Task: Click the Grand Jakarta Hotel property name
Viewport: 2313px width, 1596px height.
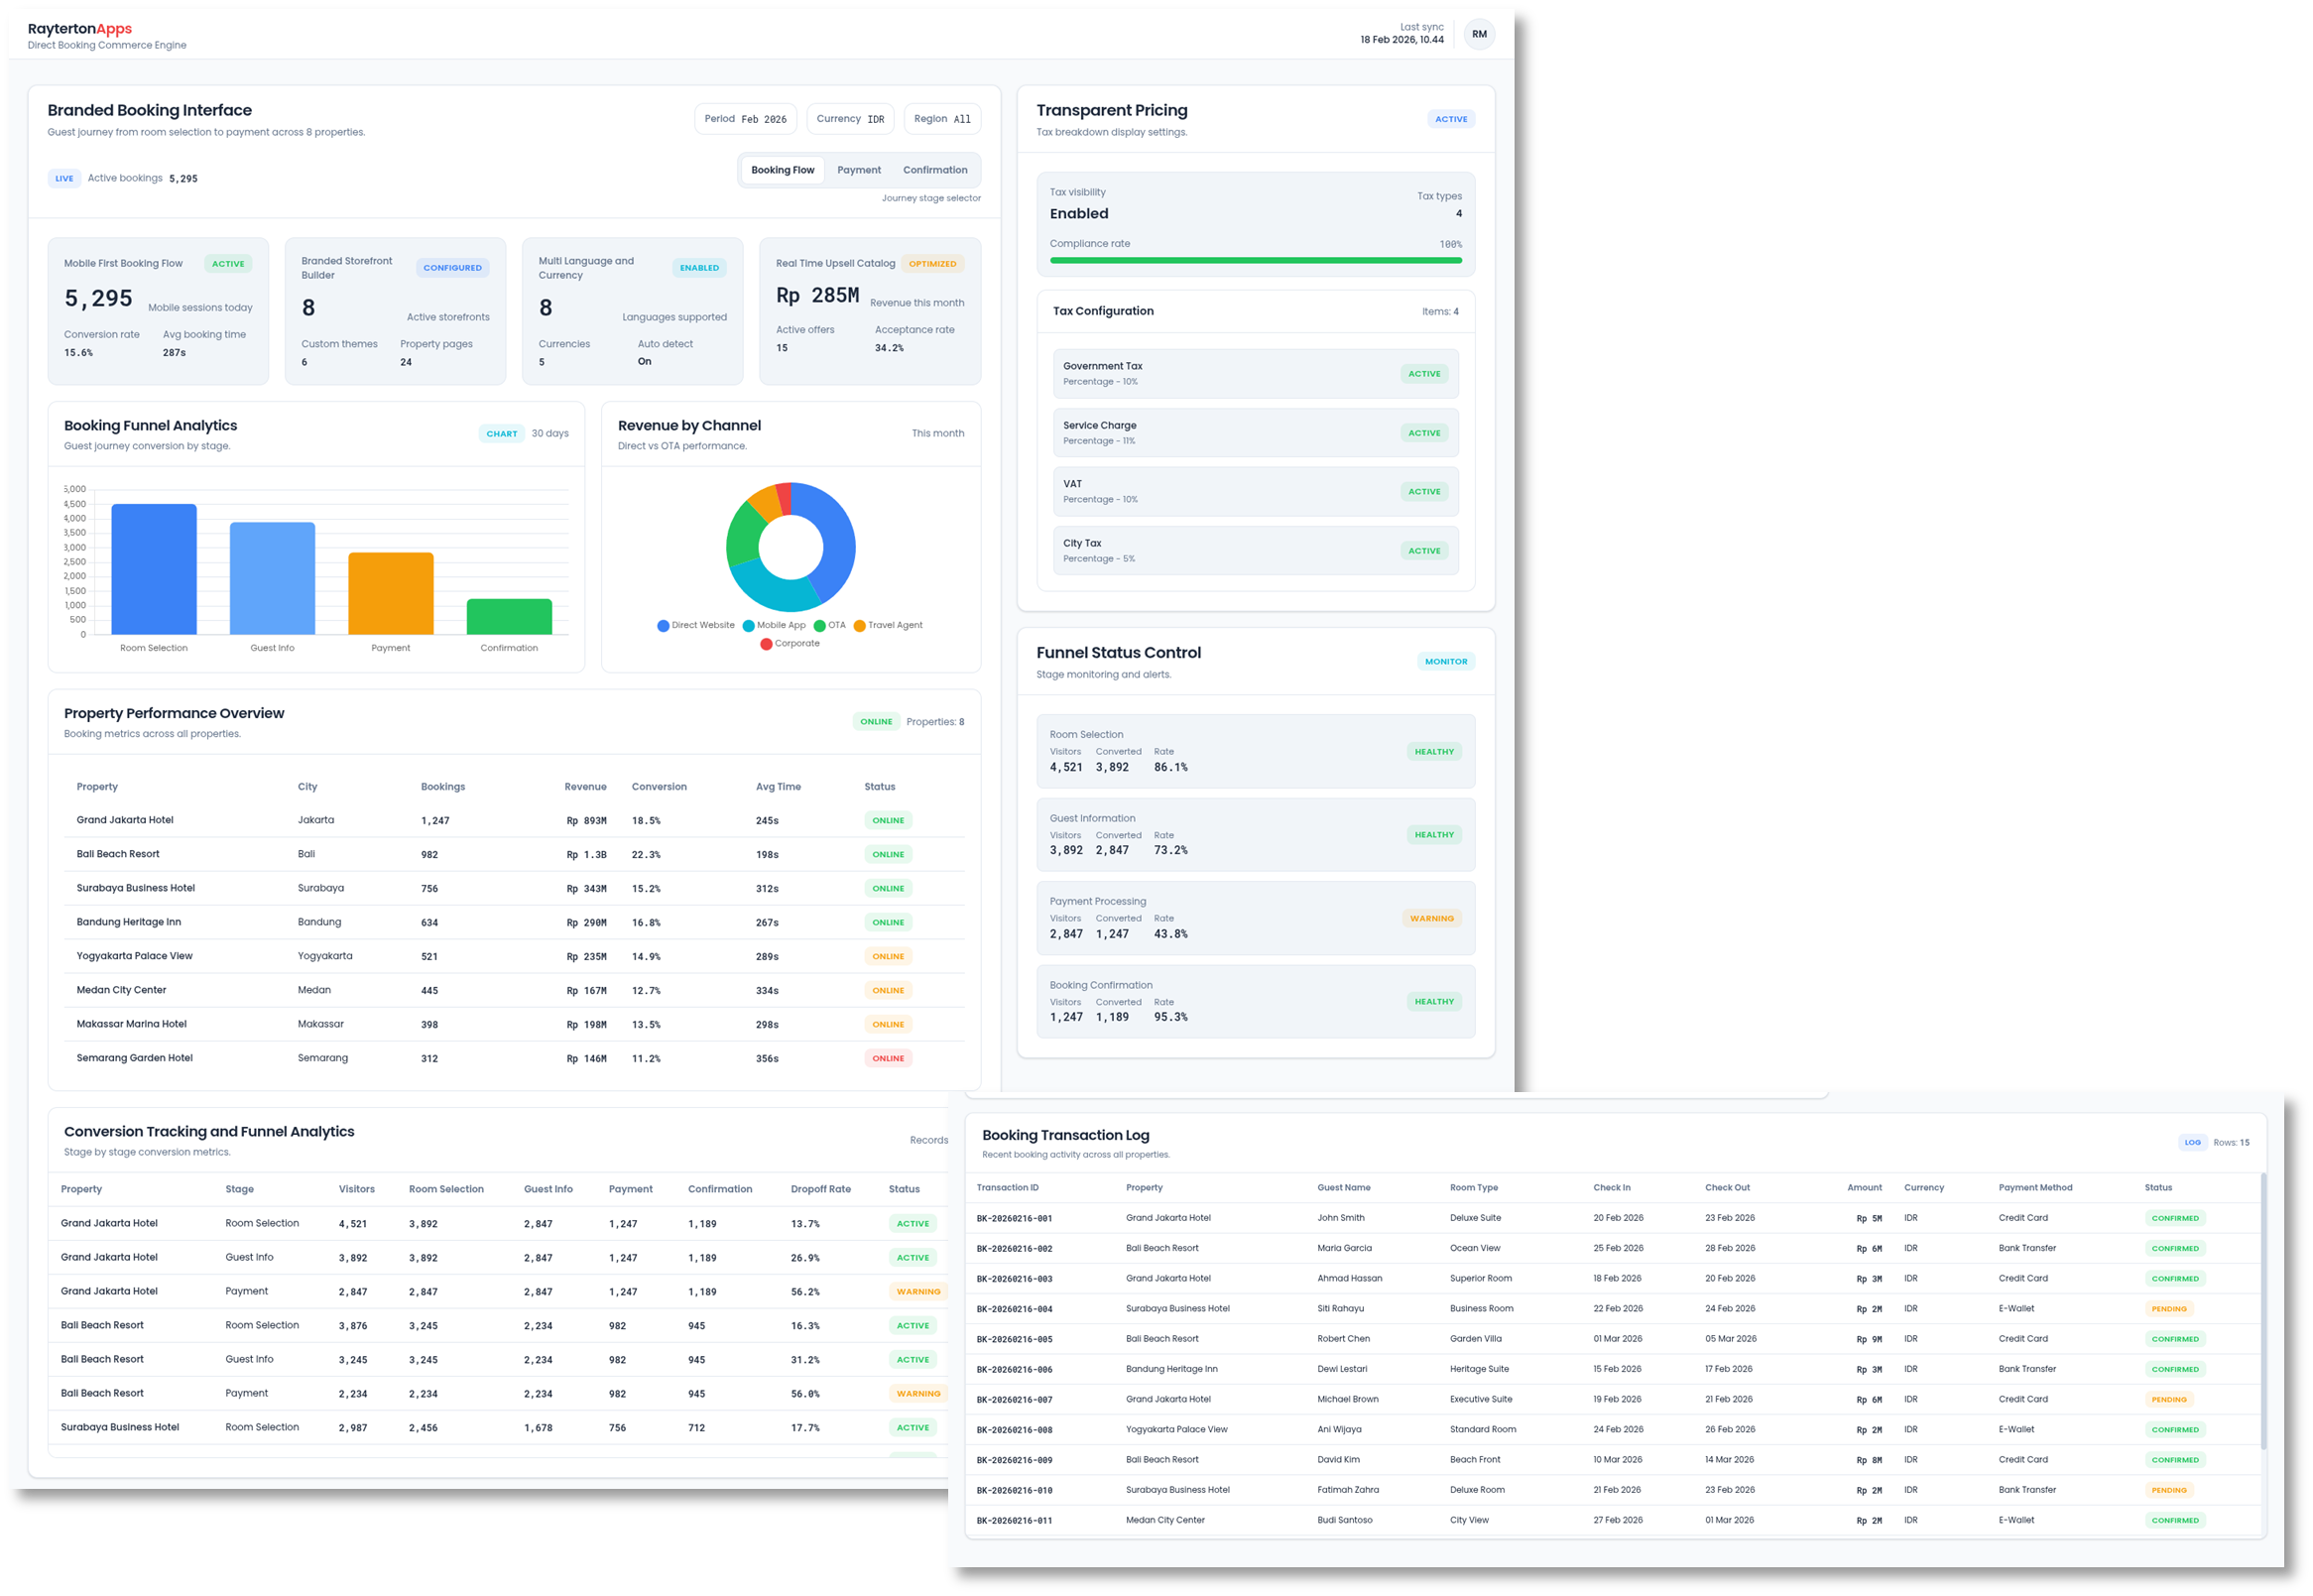Action: coord(126,819)
